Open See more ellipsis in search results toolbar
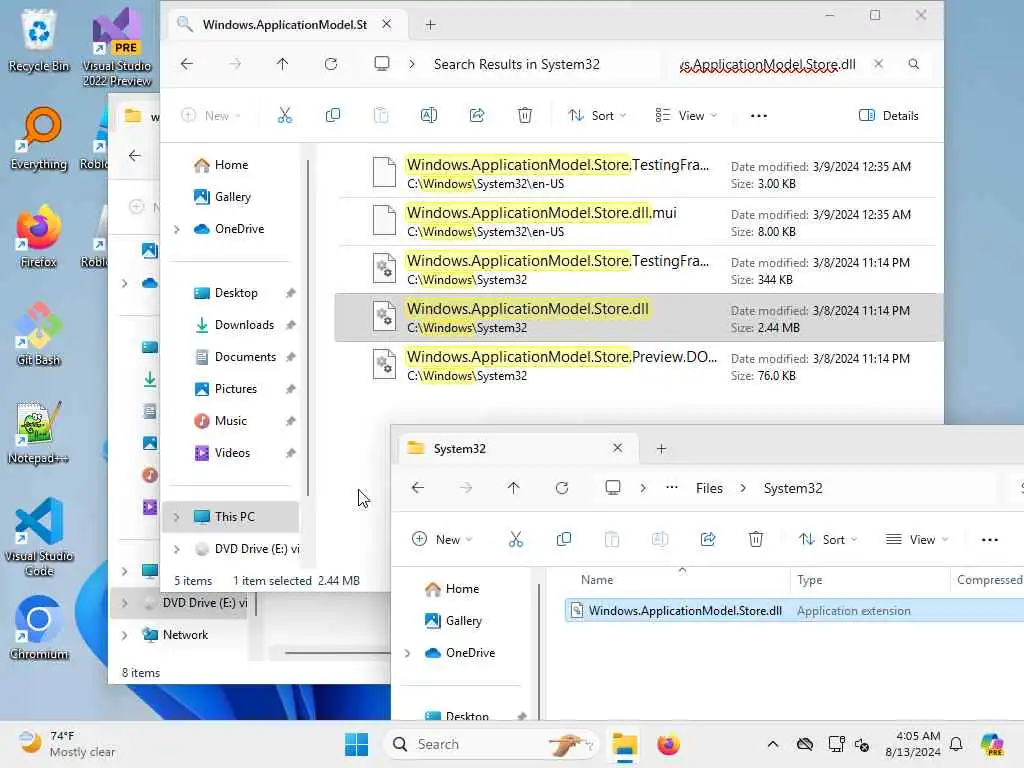The height and width of the screenshot is (768, 1024). coord(758,116)
